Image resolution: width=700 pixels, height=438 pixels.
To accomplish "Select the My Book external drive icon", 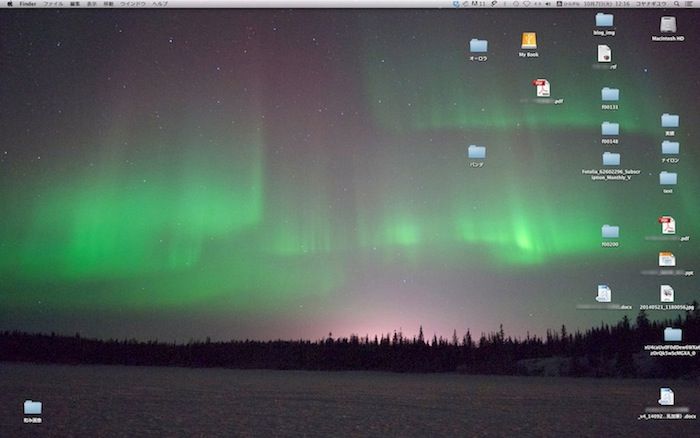I will pos(529,41).
